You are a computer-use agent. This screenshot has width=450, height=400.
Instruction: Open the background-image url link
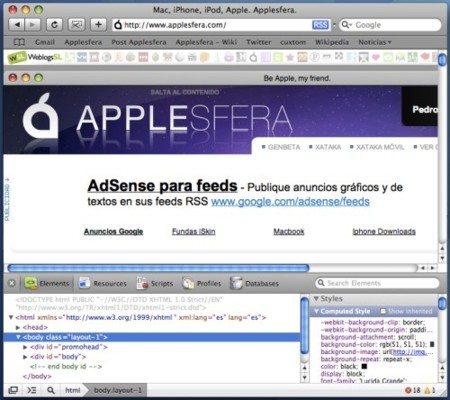click(x=410, y=352)
